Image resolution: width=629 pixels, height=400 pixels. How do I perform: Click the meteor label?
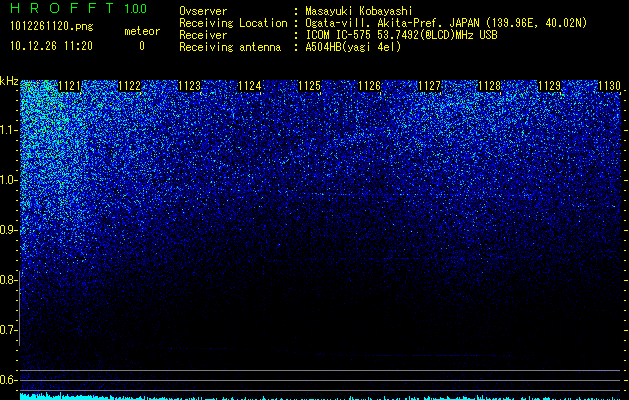point(142,31)
